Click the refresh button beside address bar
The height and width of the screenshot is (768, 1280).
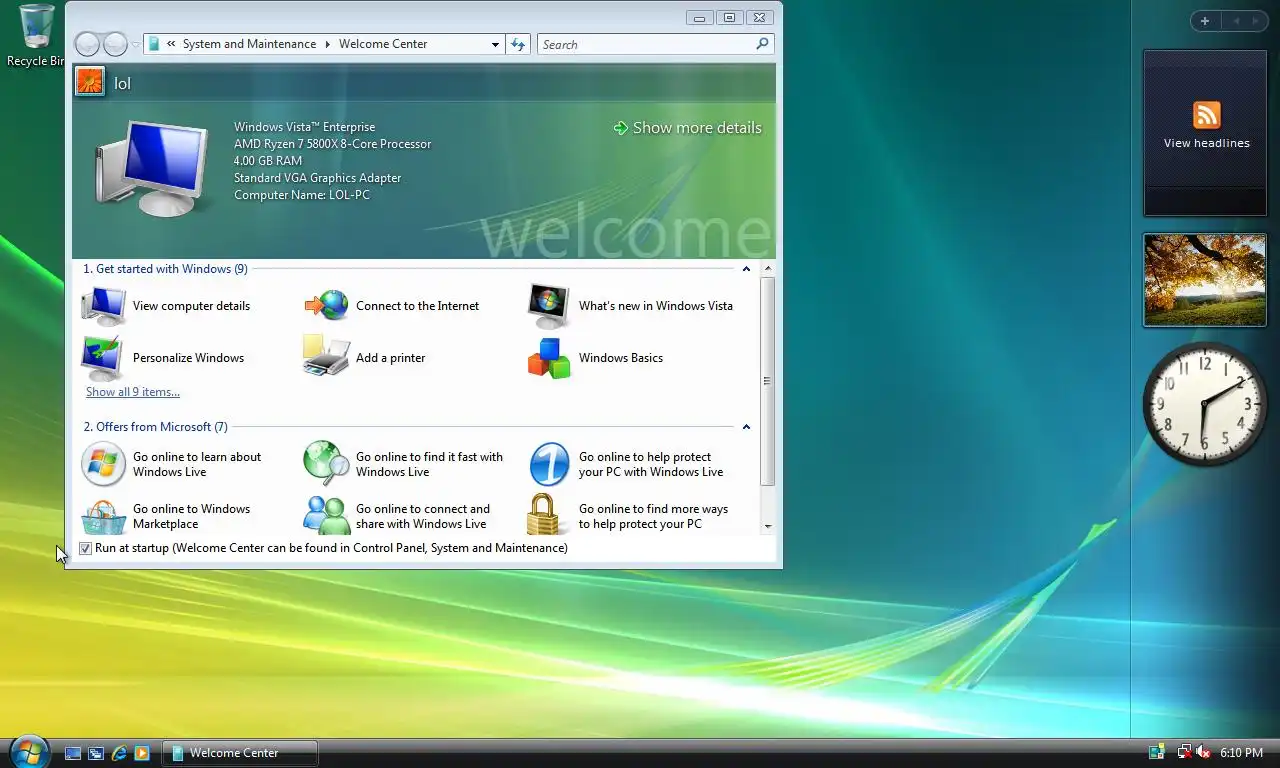[517, 44]
